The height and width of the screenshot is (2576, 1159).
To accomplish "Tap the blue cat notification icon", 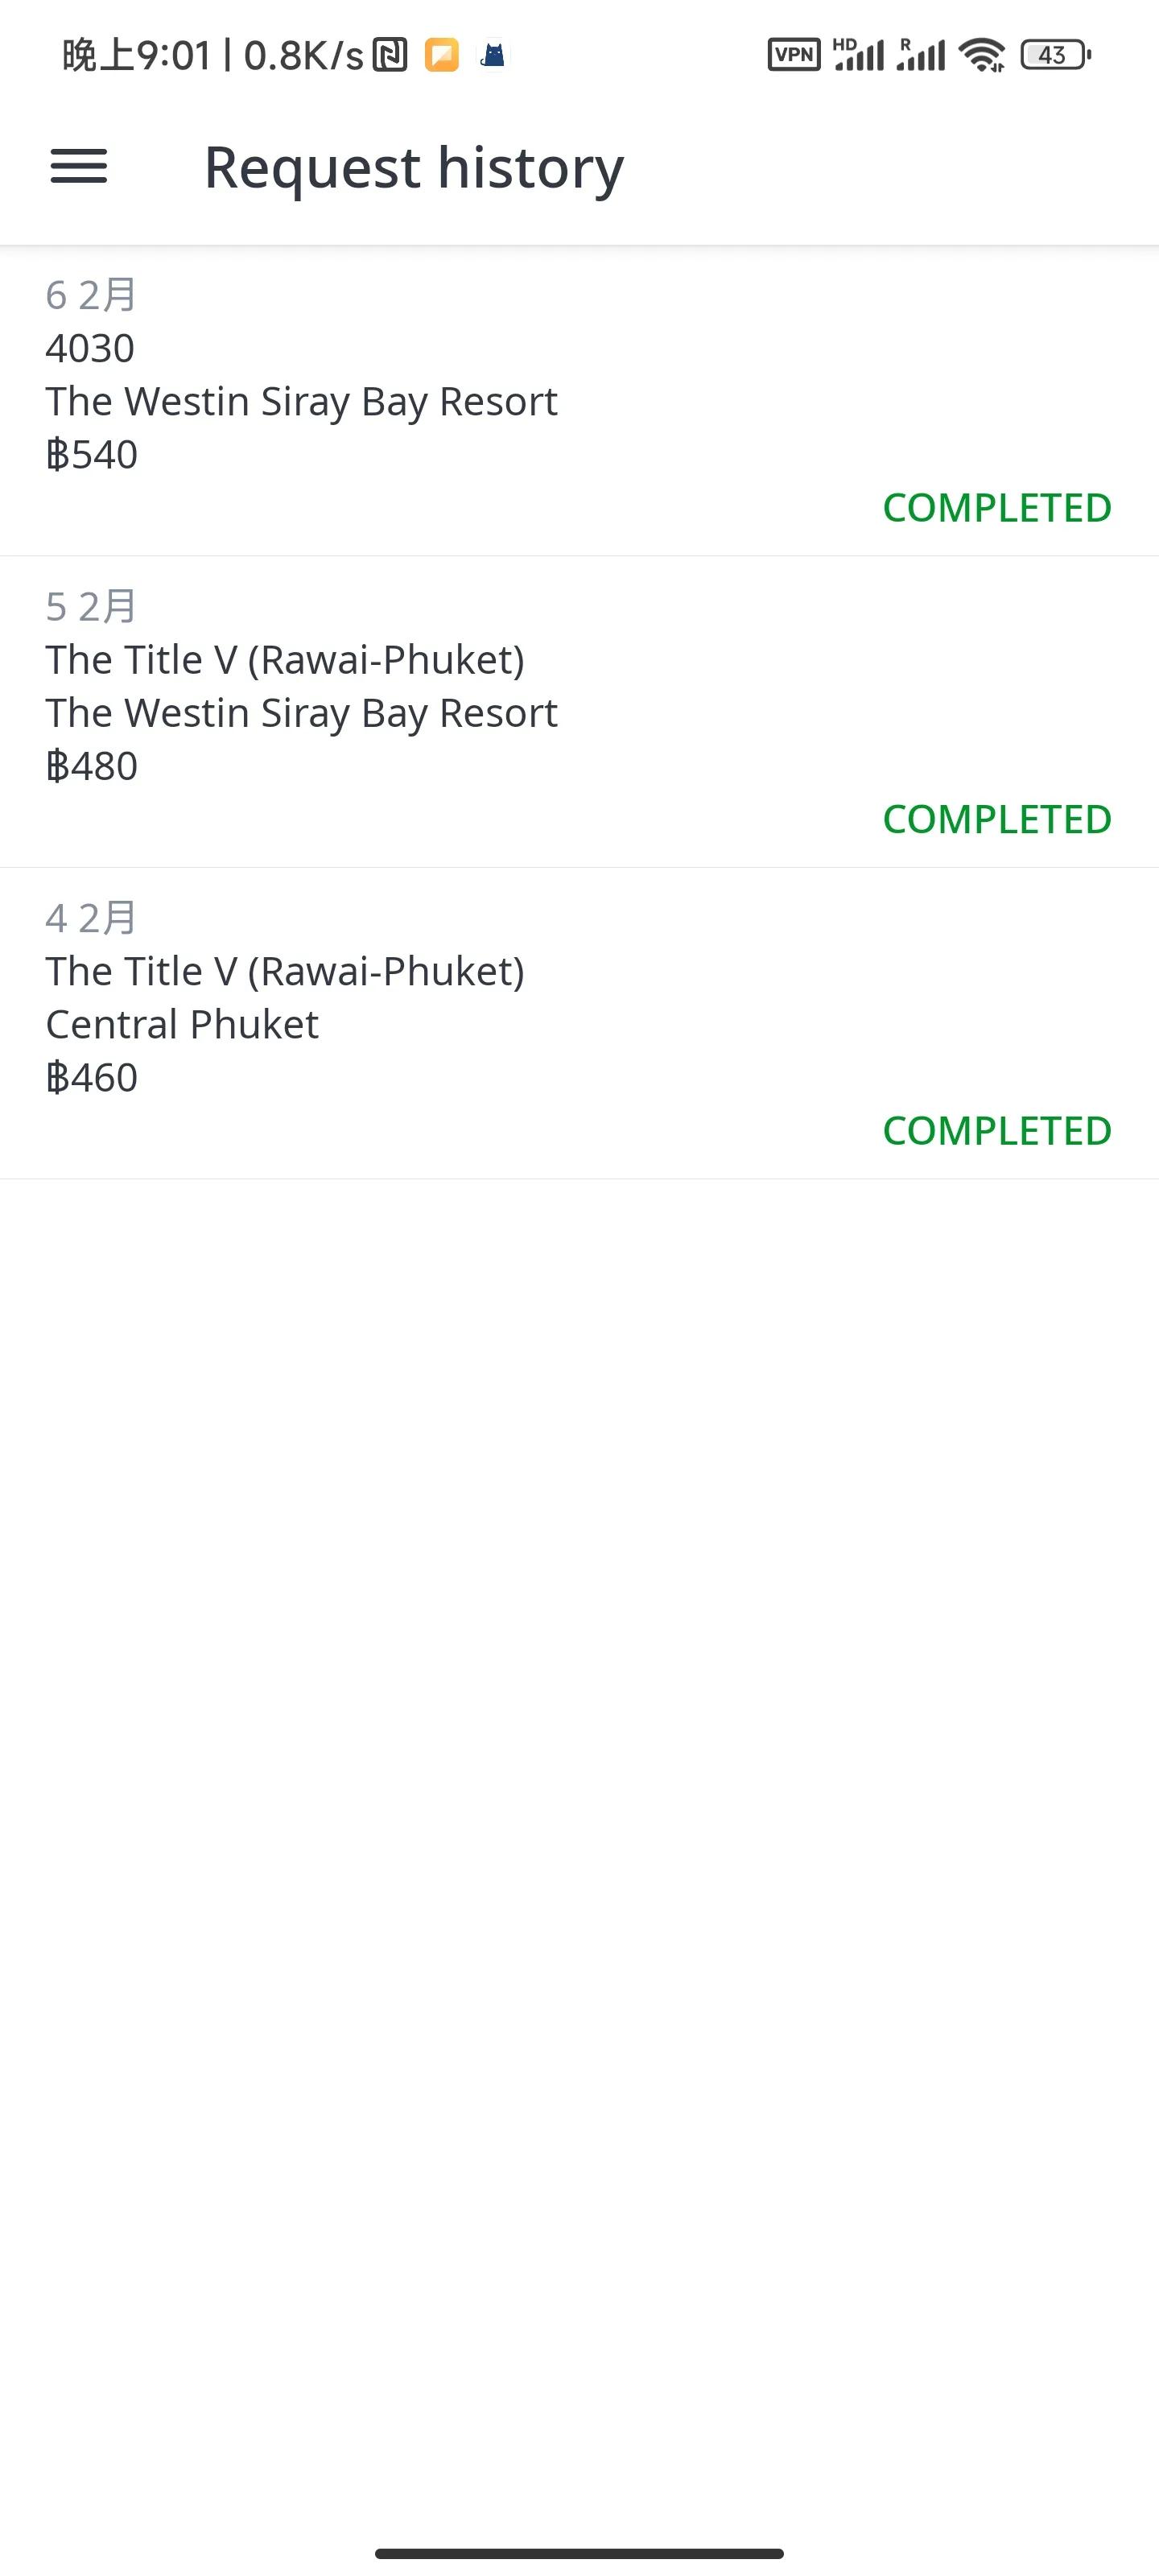I will click(493, 55).
